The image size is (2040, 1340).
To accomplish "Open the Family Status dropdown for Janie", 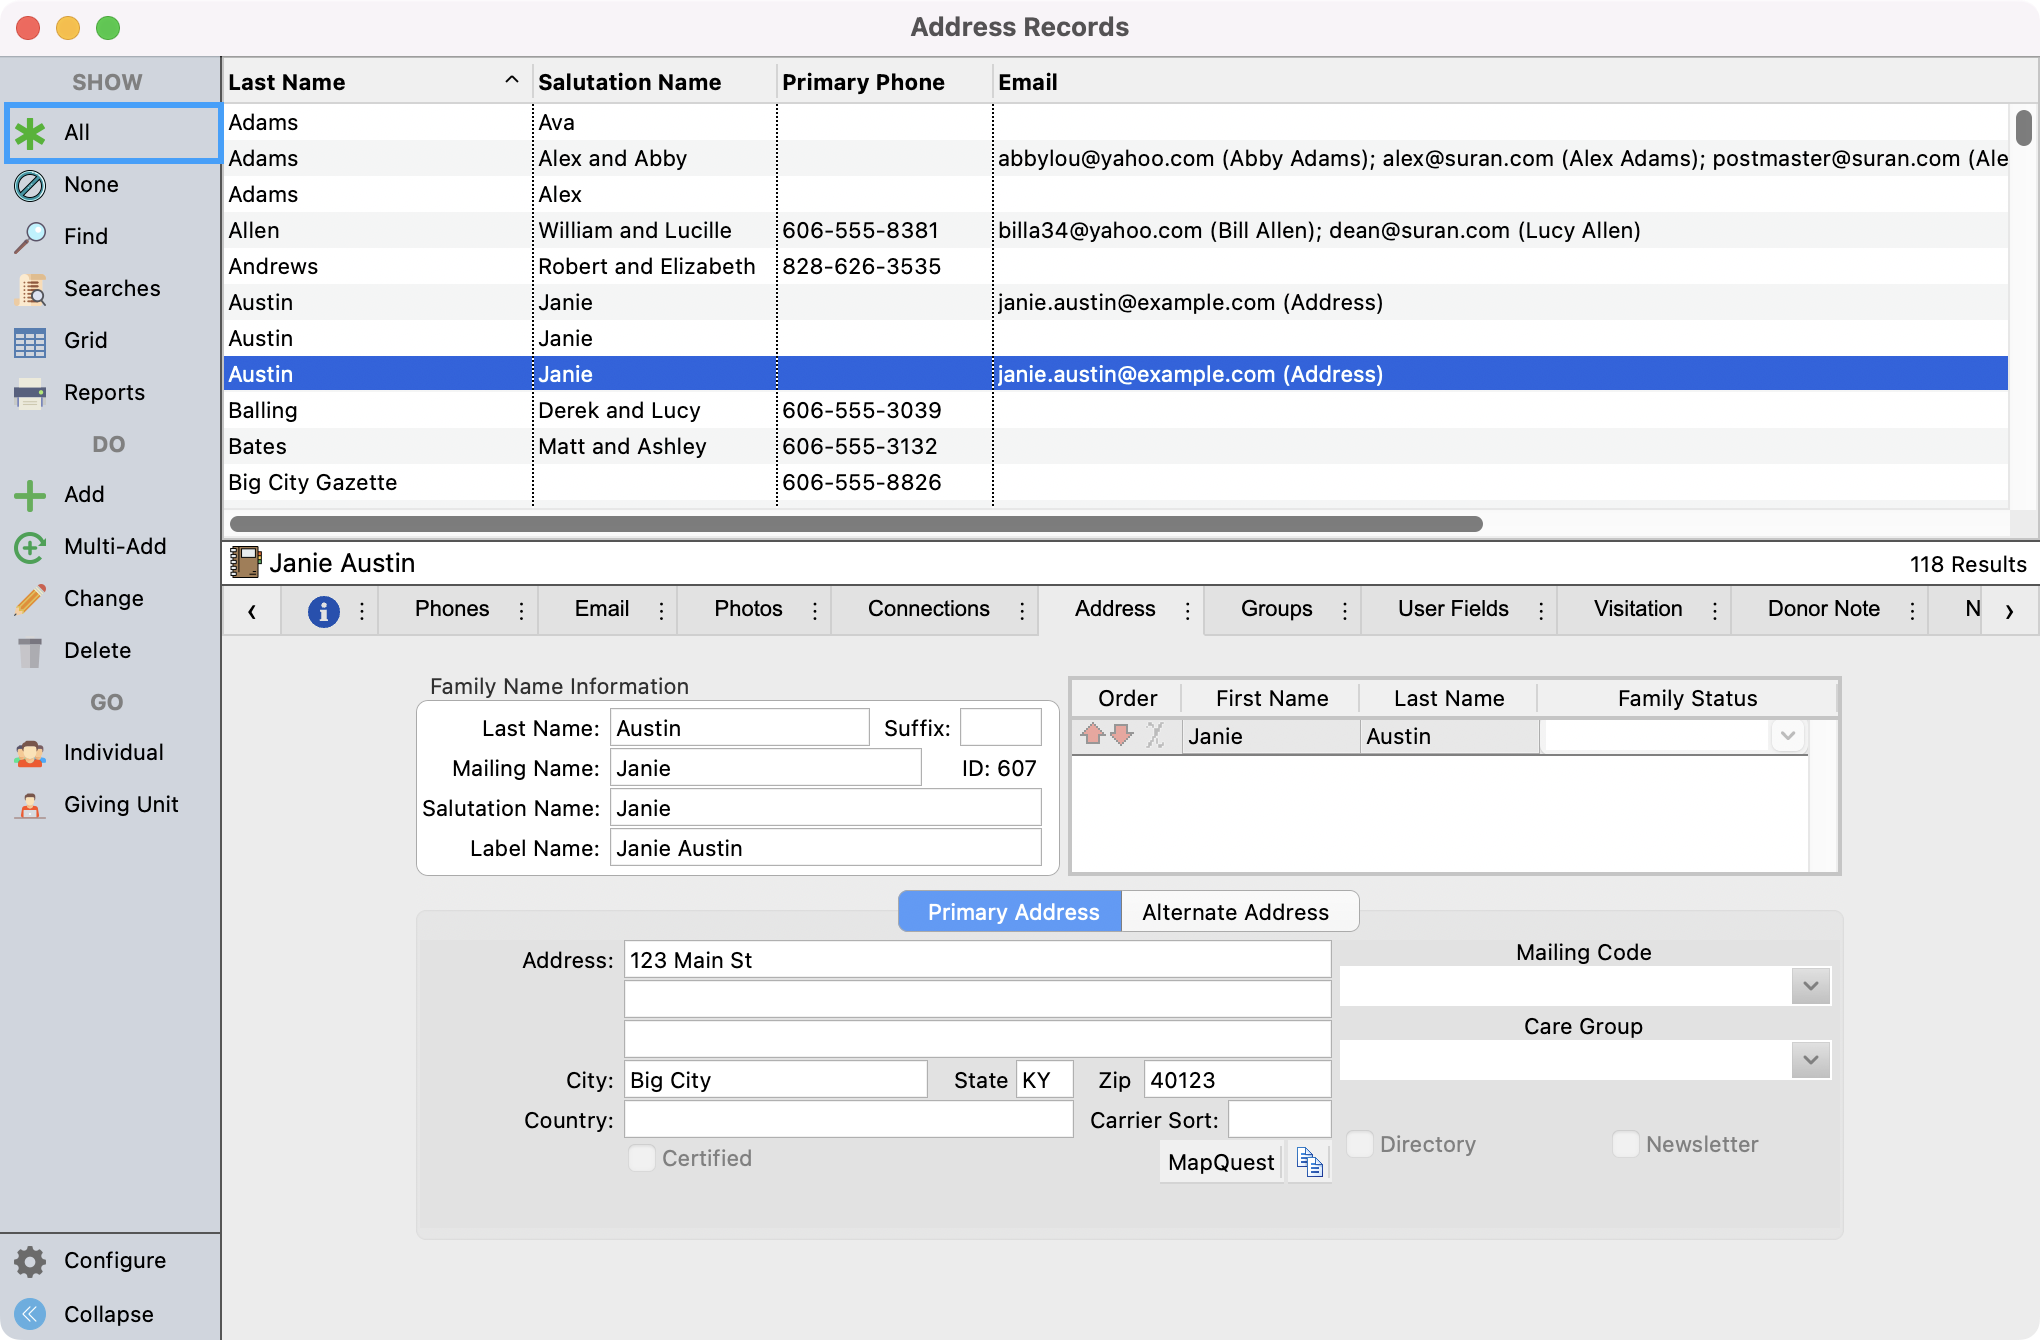I will pyautogui.click(x=1787, y=736).
